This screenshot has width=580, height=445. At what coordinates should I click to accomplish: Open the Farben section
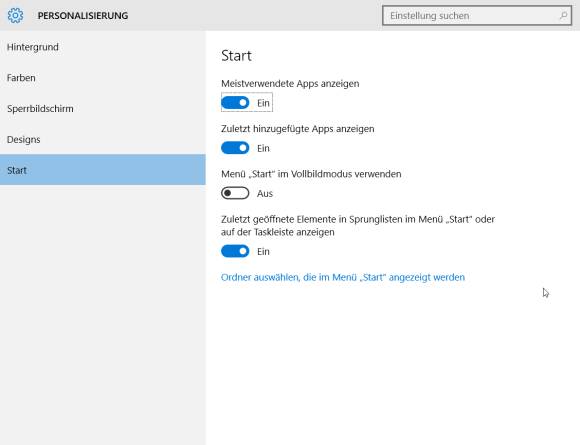click(21, 78)
